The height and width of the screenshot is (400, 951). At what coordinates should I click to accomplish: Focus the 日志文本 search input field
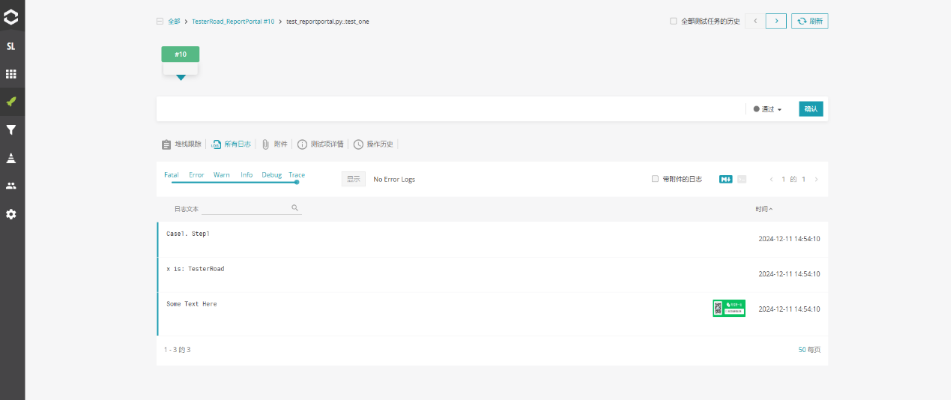[251, 208]
